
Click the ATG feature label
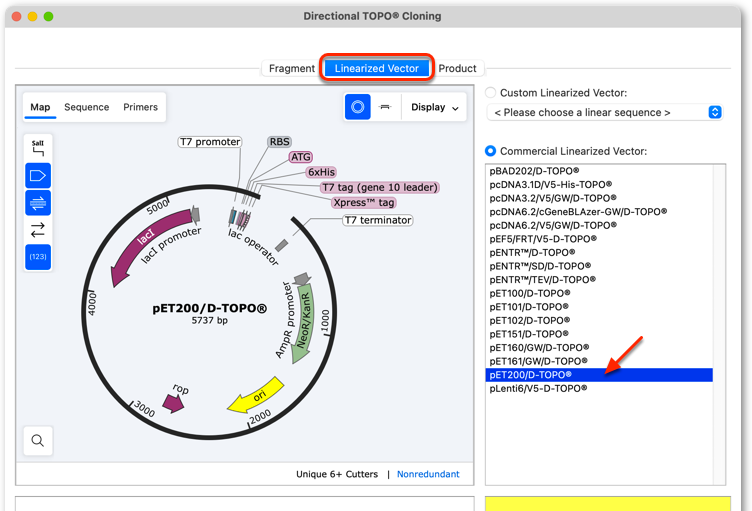[x=301, y=157]
